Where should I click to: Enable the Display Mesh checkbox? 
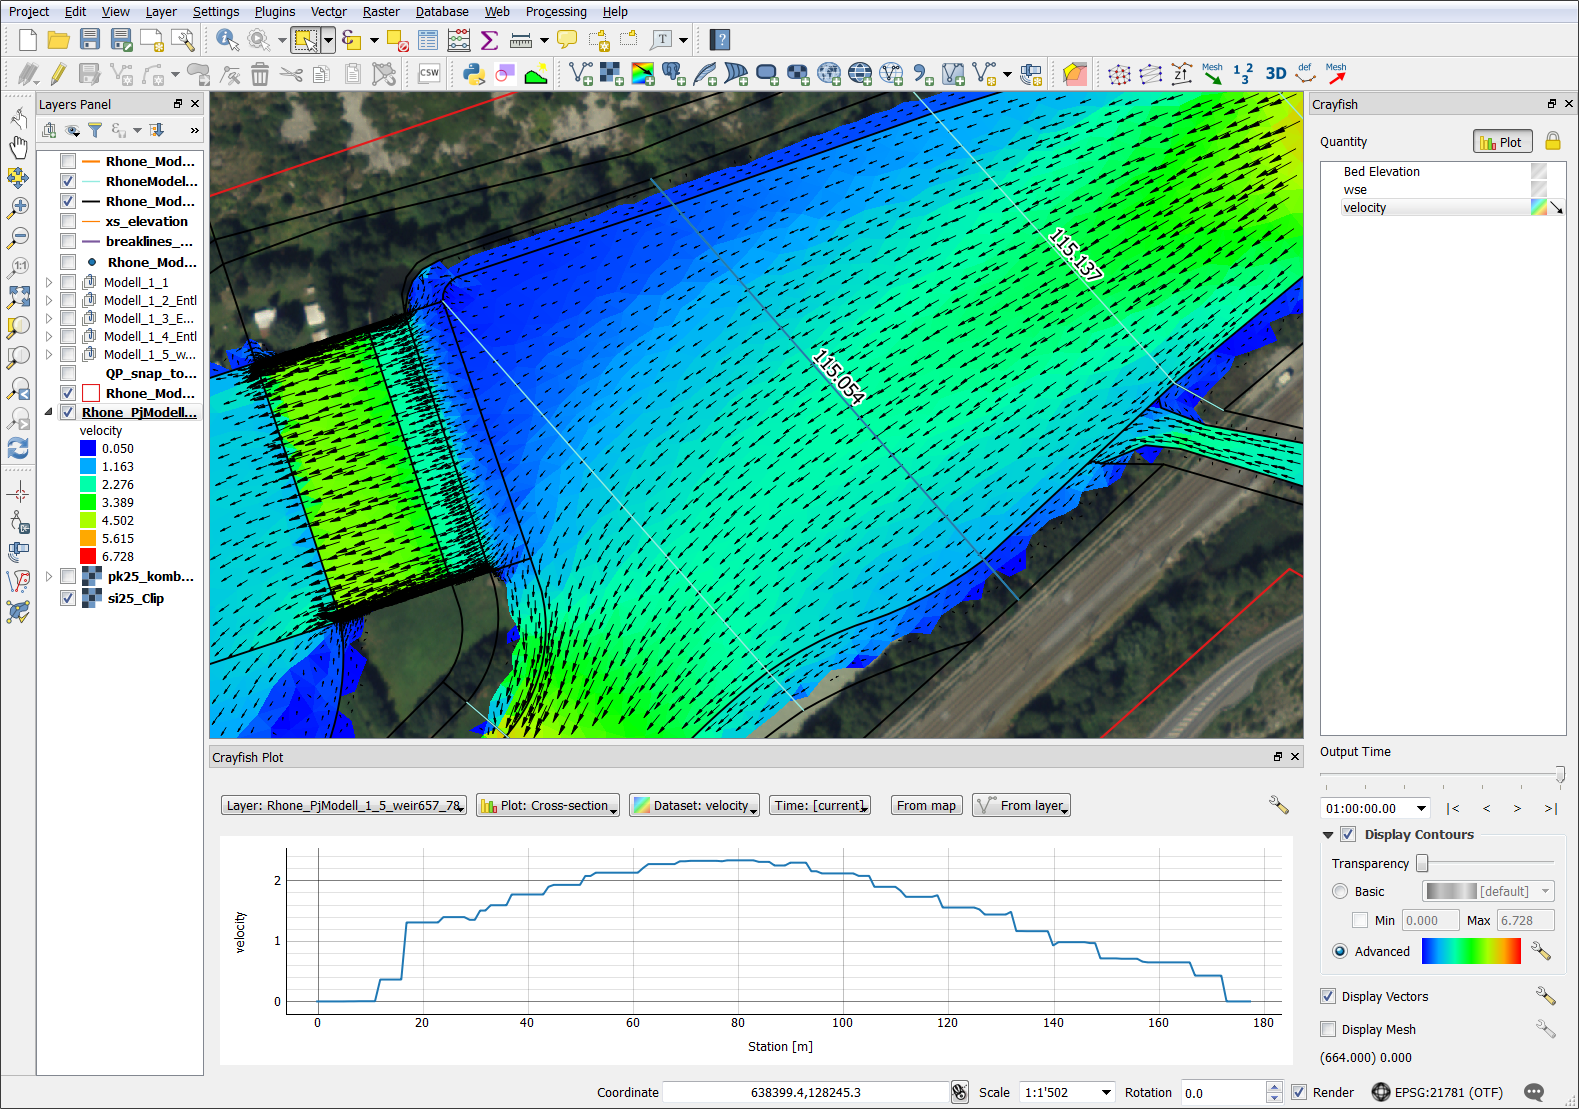(1328, 1029)
